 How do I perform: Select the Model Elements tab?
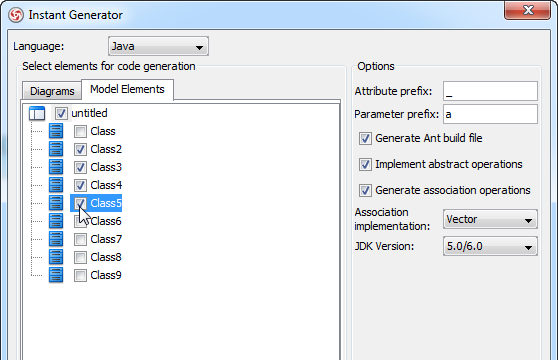click(x=127, y=89)
